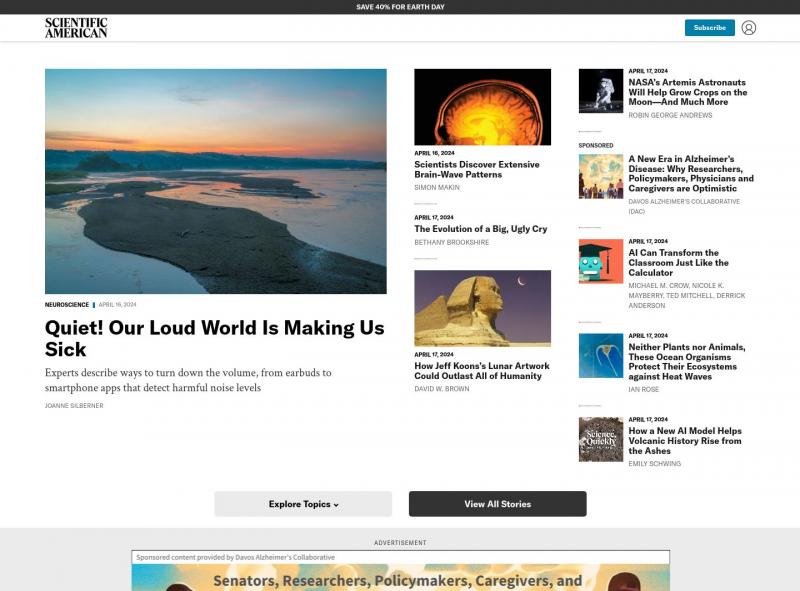The width and height of the screenshot is (800, 591).
Task: Open the river sunset featured image
Action: click(x=216, y=181)
